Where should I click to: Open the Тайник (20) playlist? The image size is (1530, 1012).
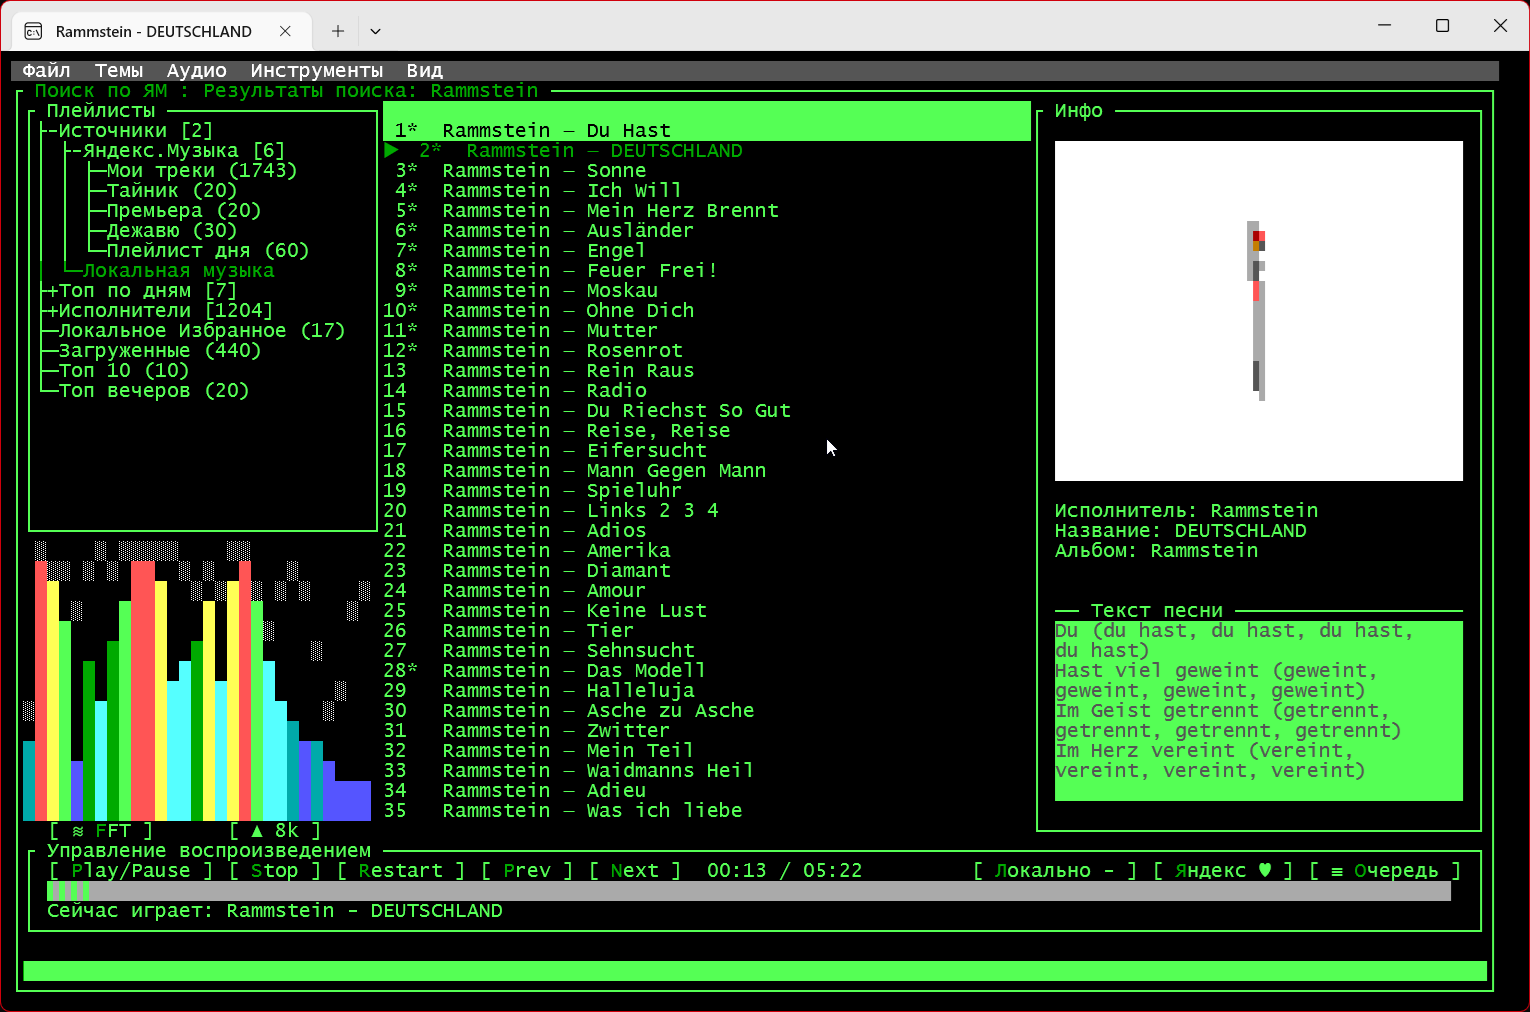[172, 191]
